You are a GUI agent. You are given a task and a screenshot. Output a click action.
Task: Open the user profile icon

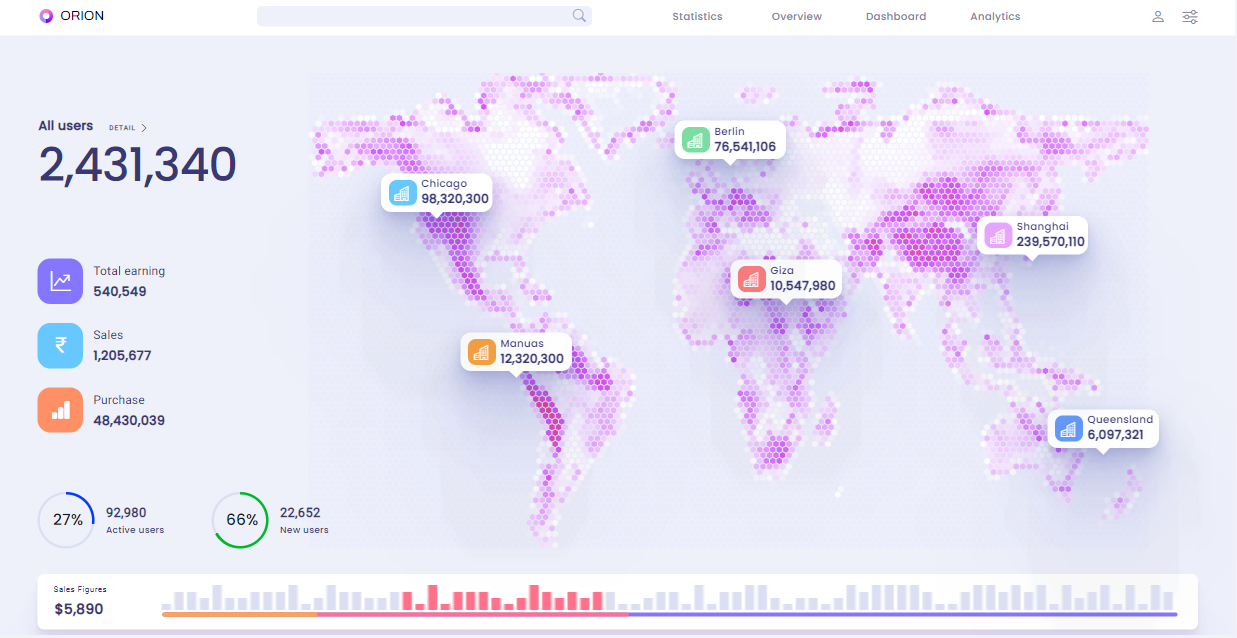pyautogui.click(x=1157, y=16)
